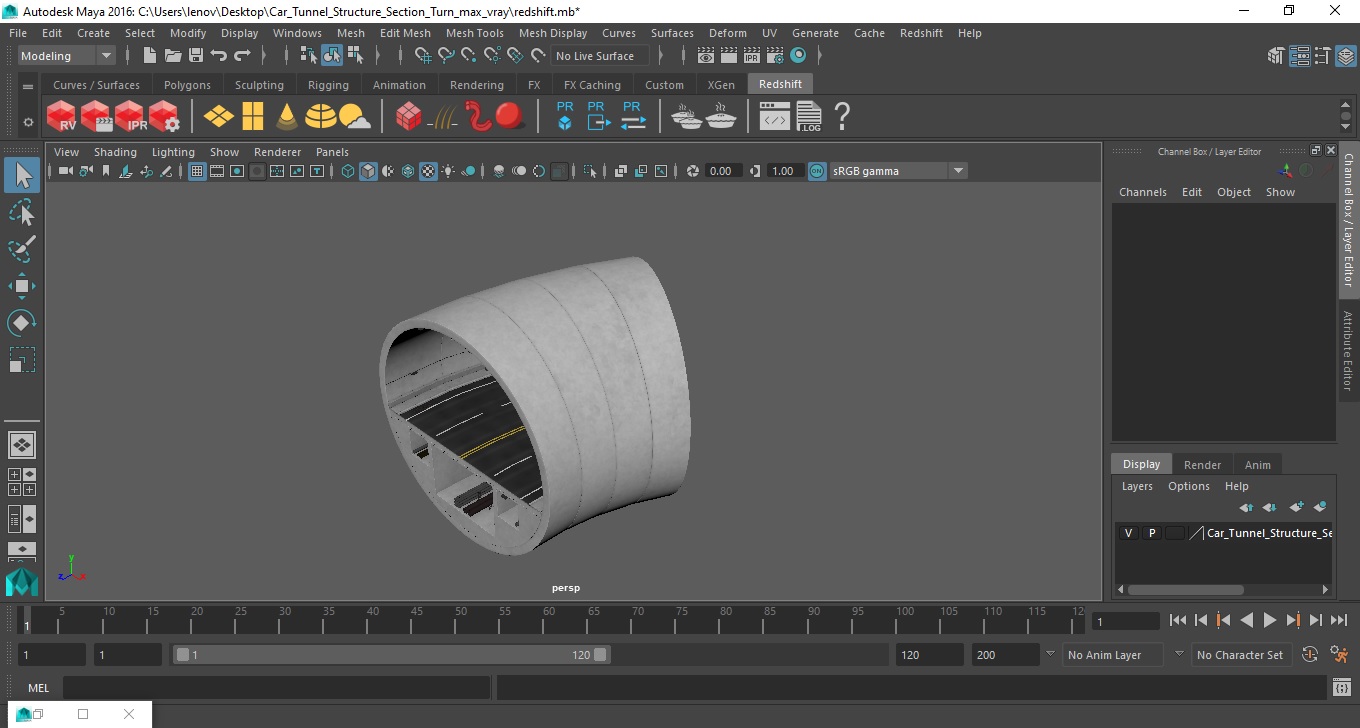The image size is (1360, 728).
Task: Toggle viewport grid display
Action: coord(197,171)
